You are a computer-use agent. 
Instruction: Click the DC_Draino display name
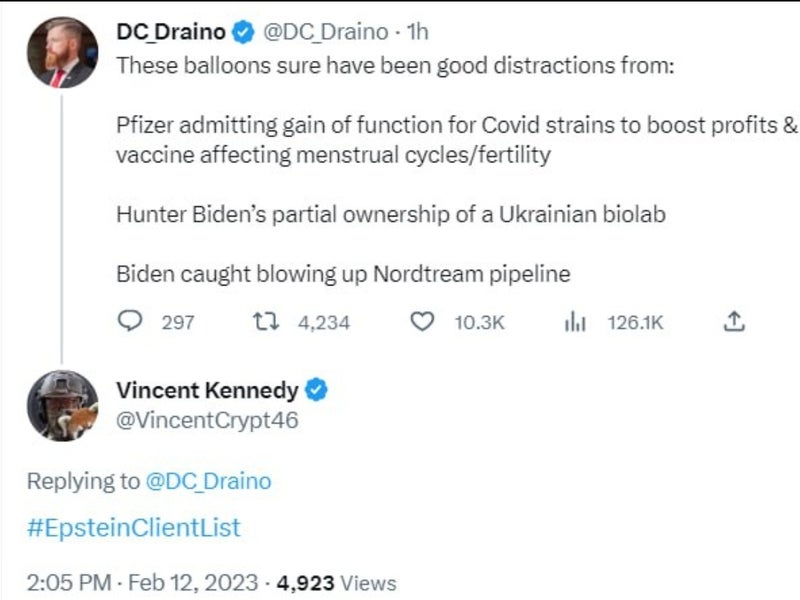click(x=171, y=32)
